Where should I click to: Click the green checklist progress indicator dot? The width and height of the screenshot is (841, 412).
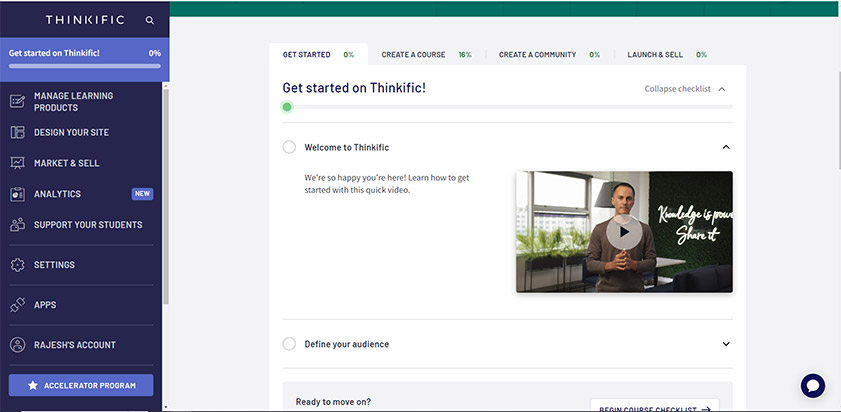tap(287, 107)
